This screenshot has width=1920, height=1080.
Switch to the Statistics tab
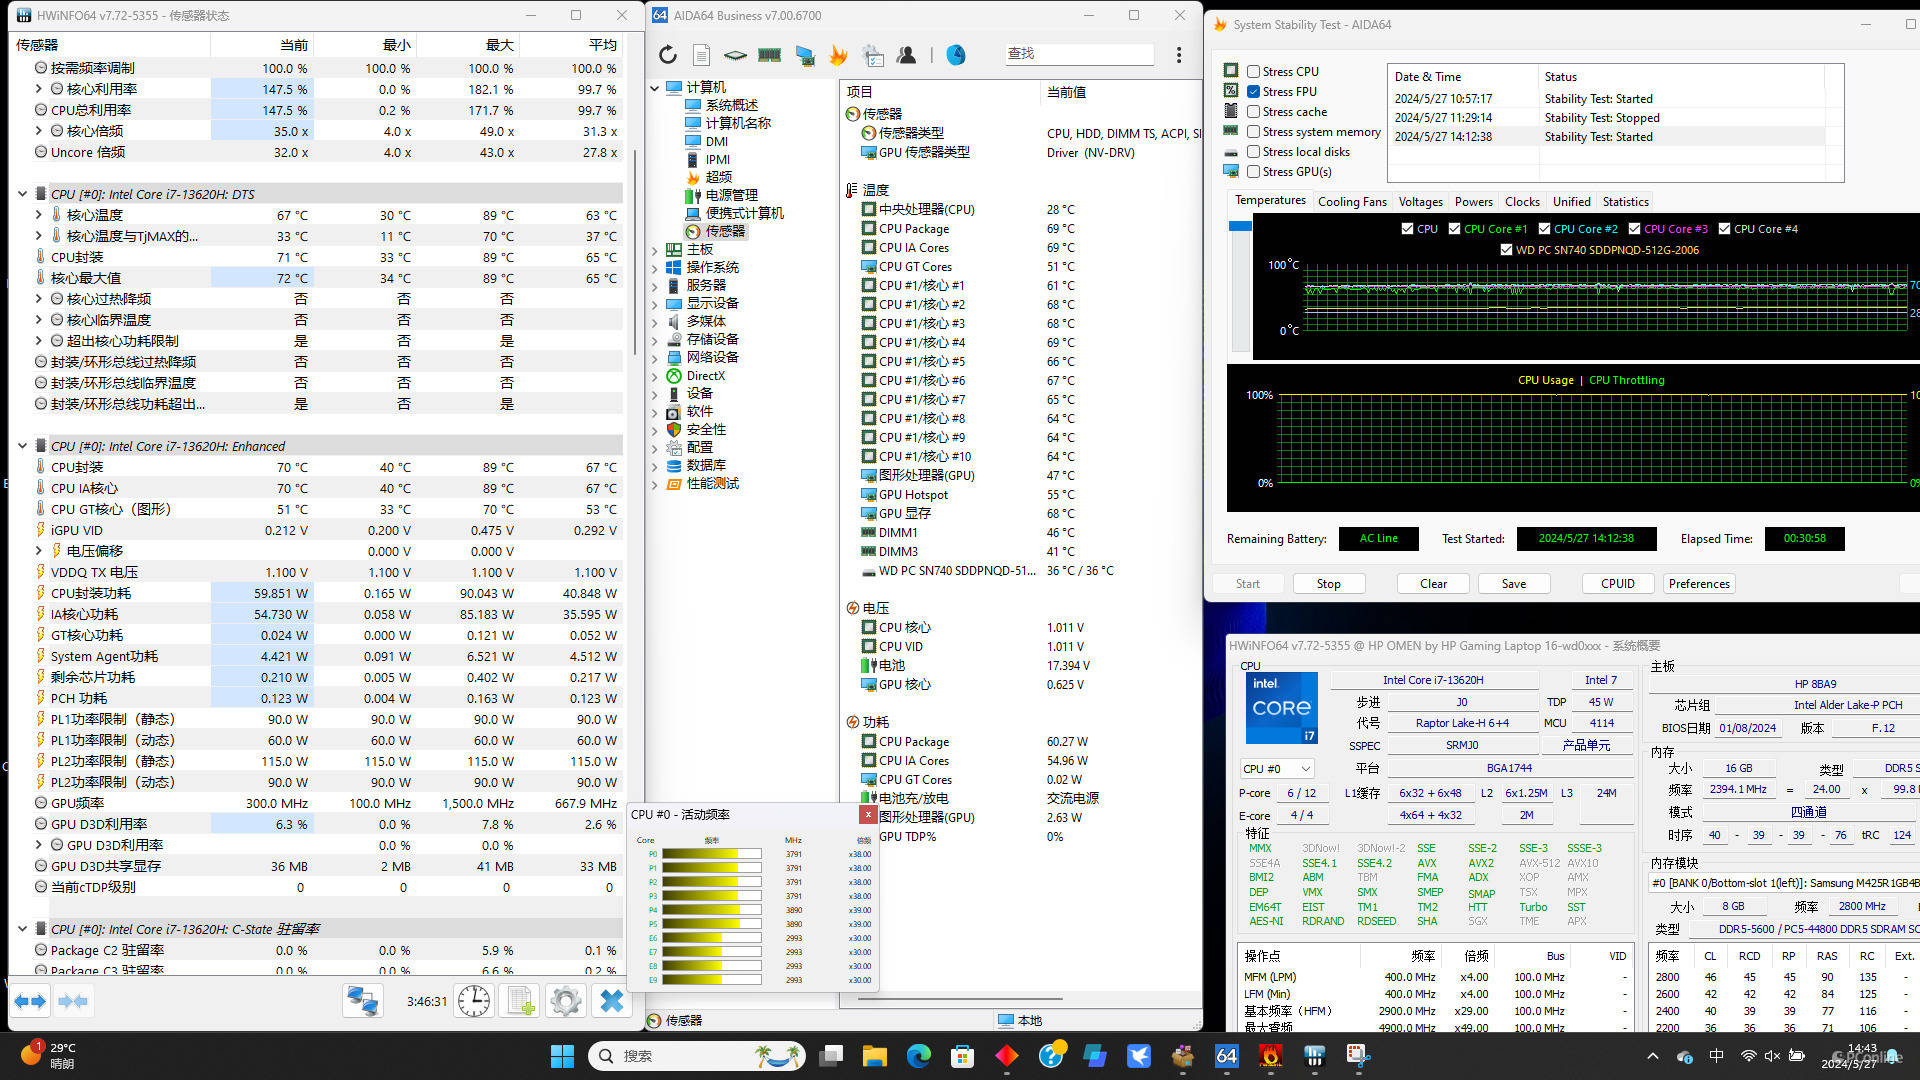[1625, 202]
